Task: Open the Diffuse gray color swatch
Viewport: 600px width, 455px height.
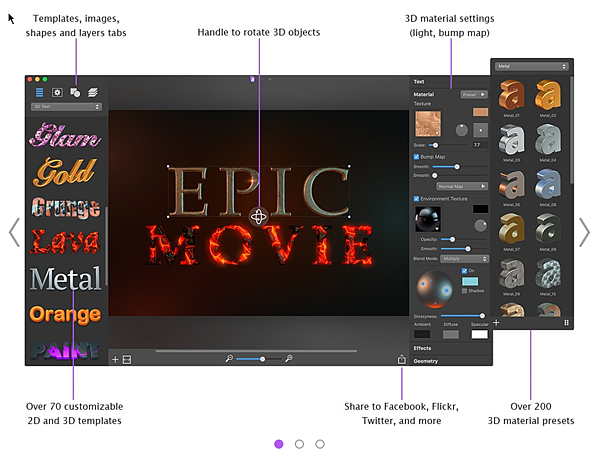Action: (451, 334)
